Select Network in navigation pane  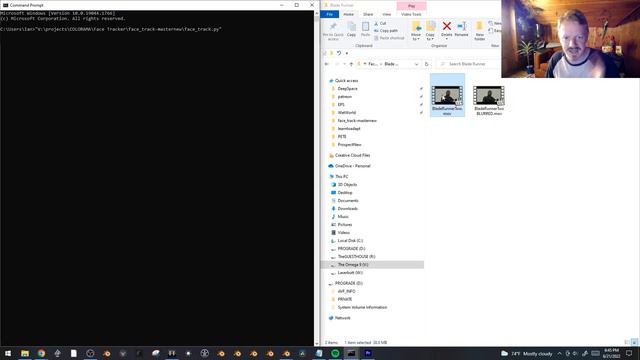point(342,318)
